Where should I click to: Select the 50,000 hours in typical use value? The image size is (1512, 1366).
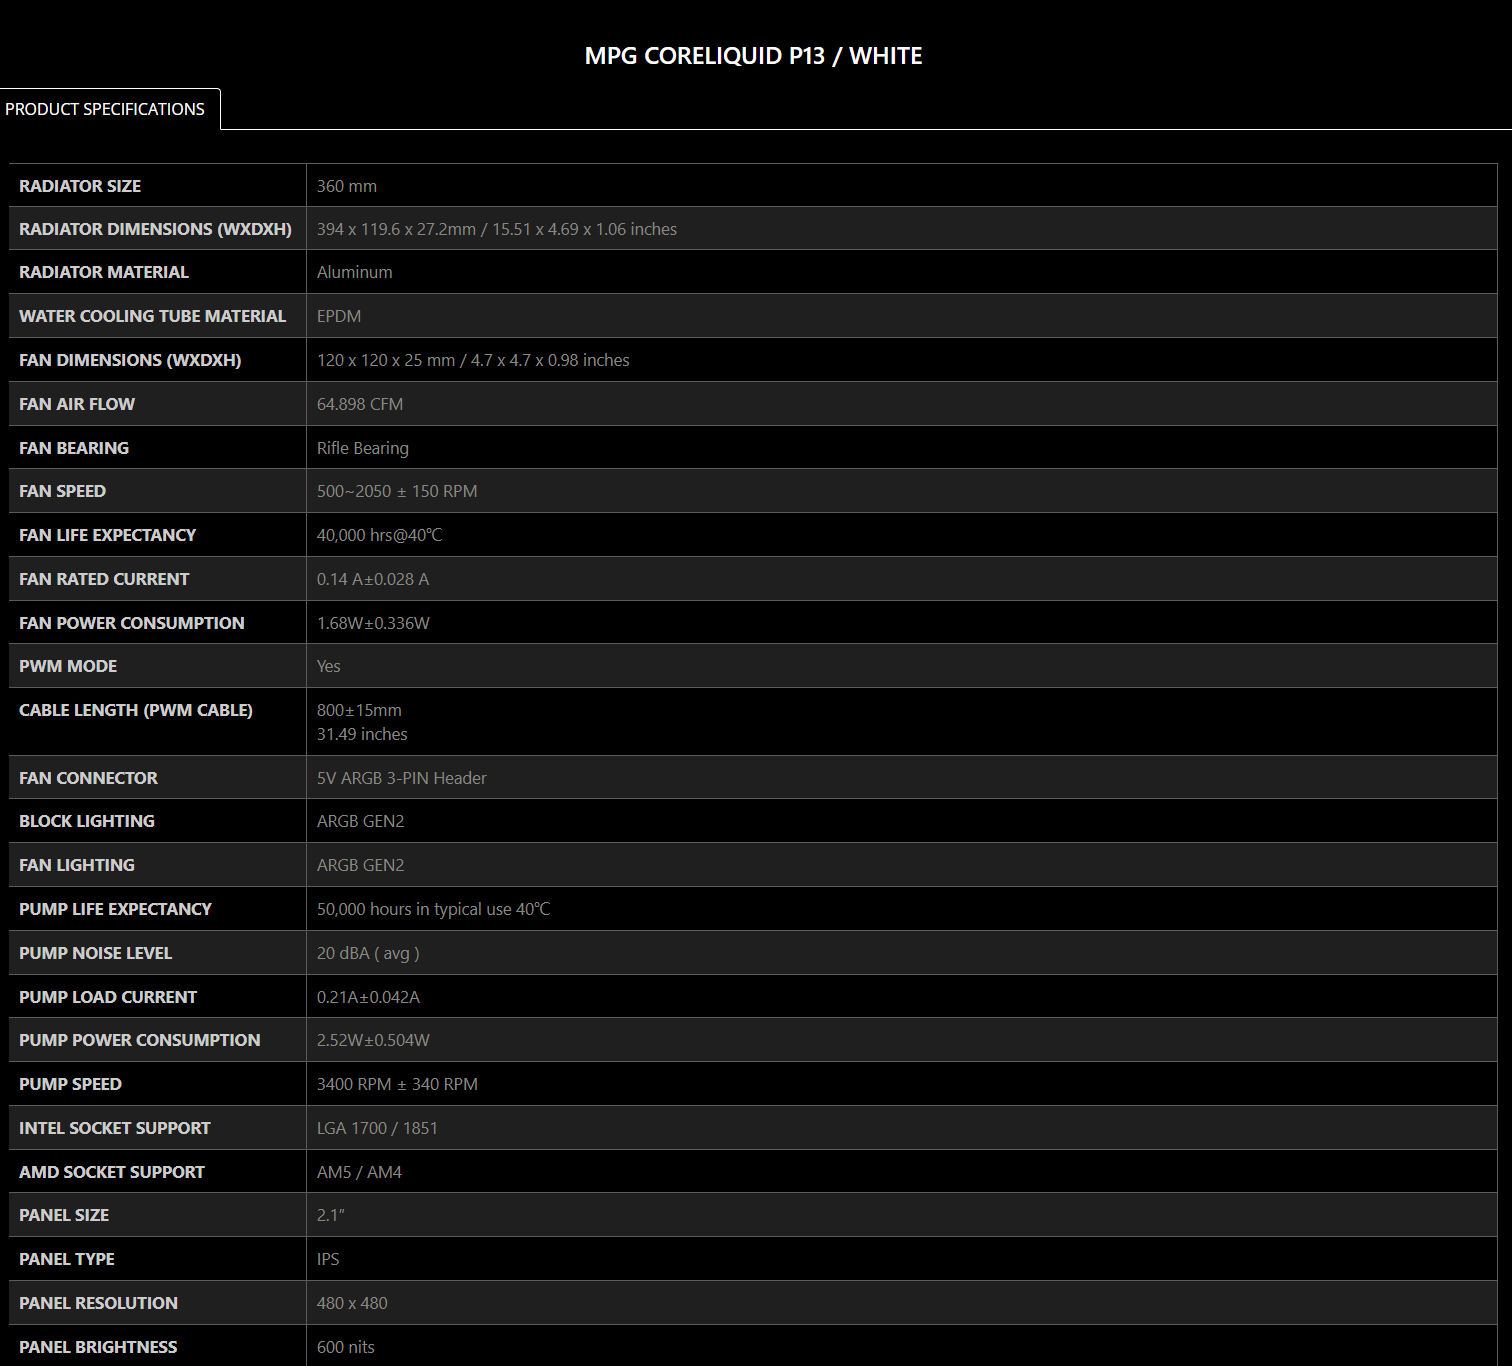[x=434, y=909]
